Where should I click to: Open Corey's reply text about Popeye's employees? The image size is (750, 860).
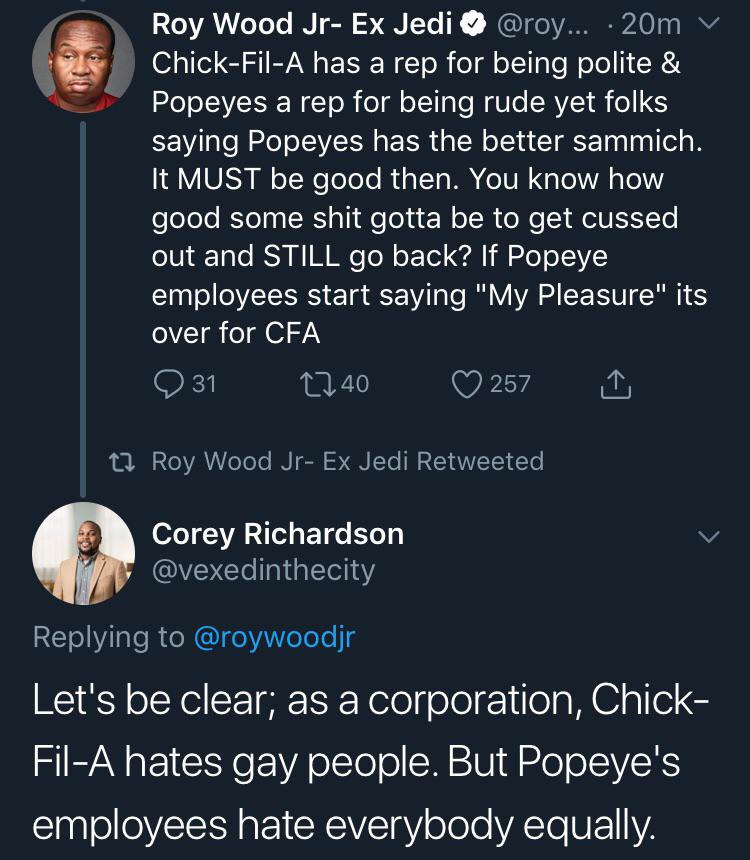[370, 763]
